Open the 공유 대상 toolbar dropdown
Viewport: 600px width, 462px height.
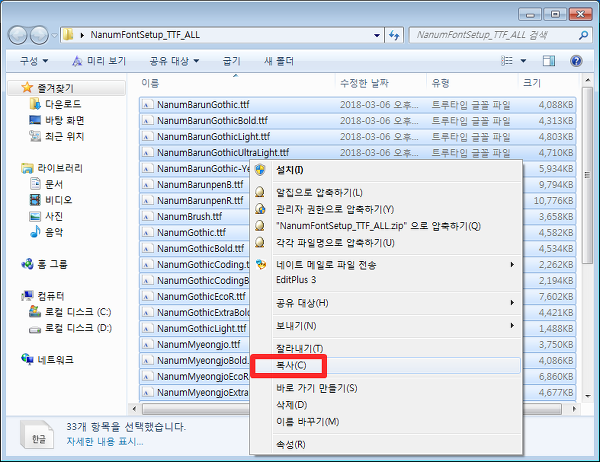click(174, 61)
